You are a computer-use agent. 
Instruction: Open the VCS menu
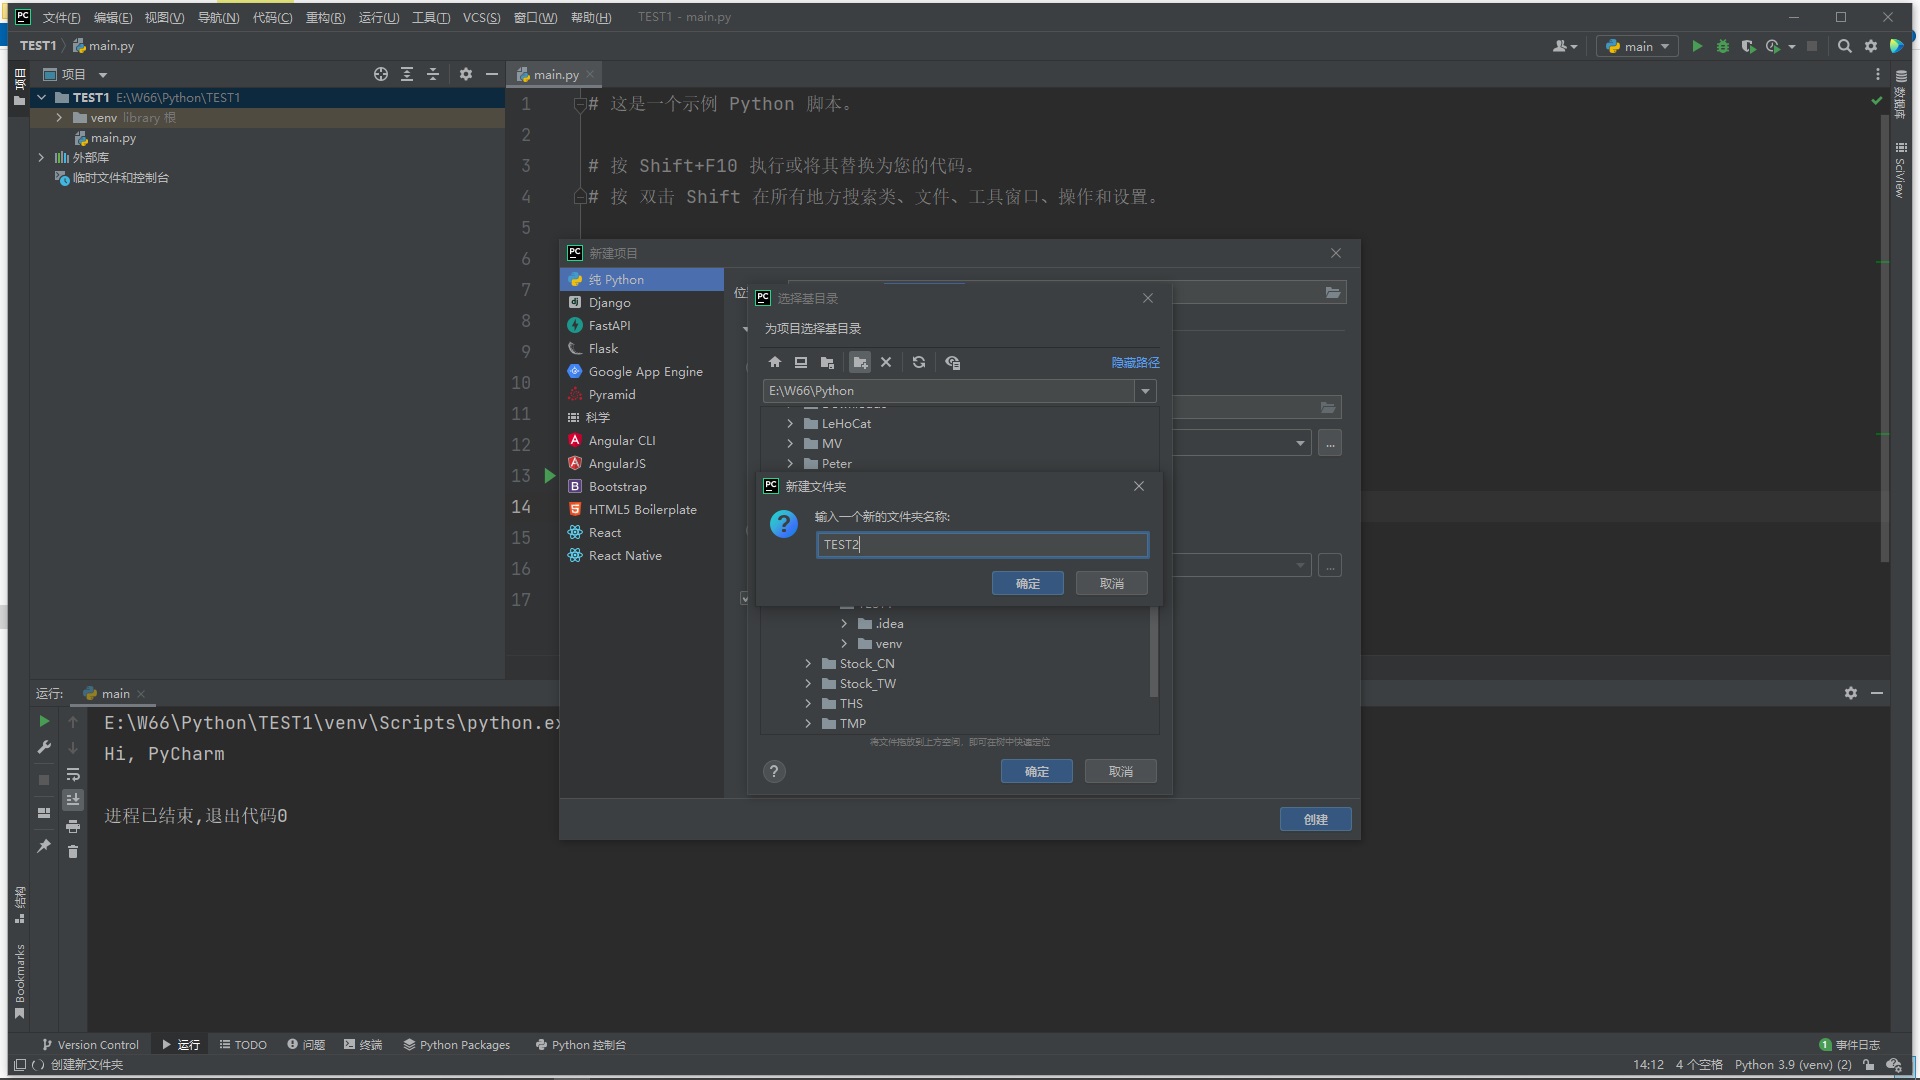click(x=481, y=18)
